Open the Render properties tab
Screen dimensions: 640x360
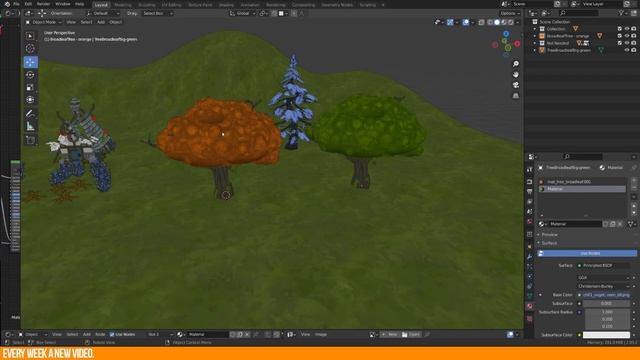click(x=530, y=182)
